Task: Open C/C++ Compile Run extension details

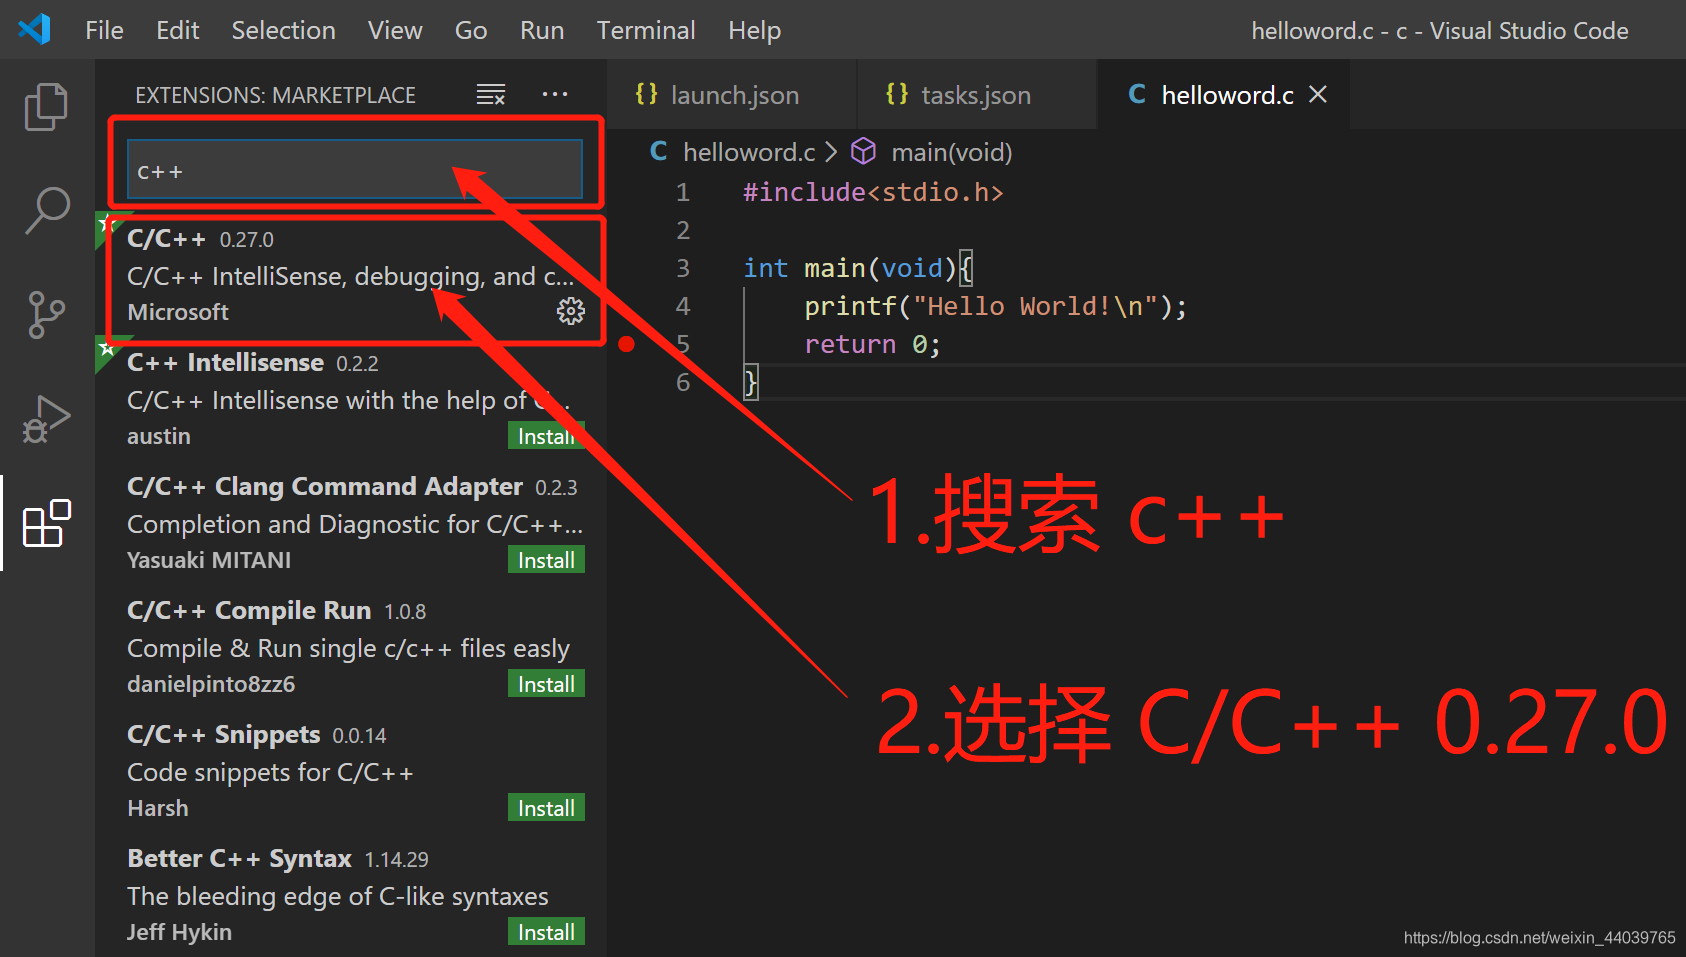Action: pyautogui.click(x=351, y=648)
